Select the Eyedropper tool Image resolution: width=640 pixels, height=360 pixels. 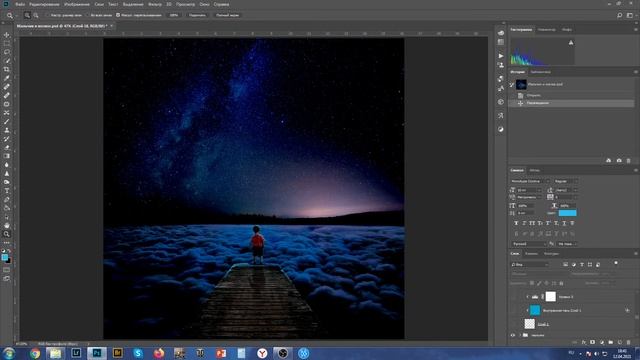point(7,78)
